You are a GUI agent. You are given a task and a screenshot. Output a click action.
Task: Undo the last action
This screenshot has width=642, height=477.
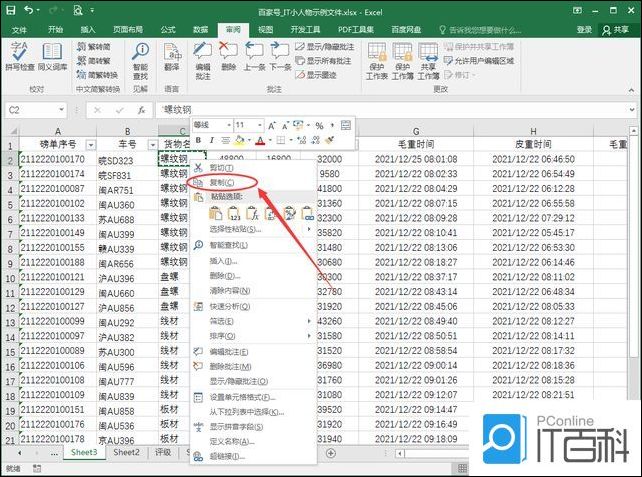point(28,10)
